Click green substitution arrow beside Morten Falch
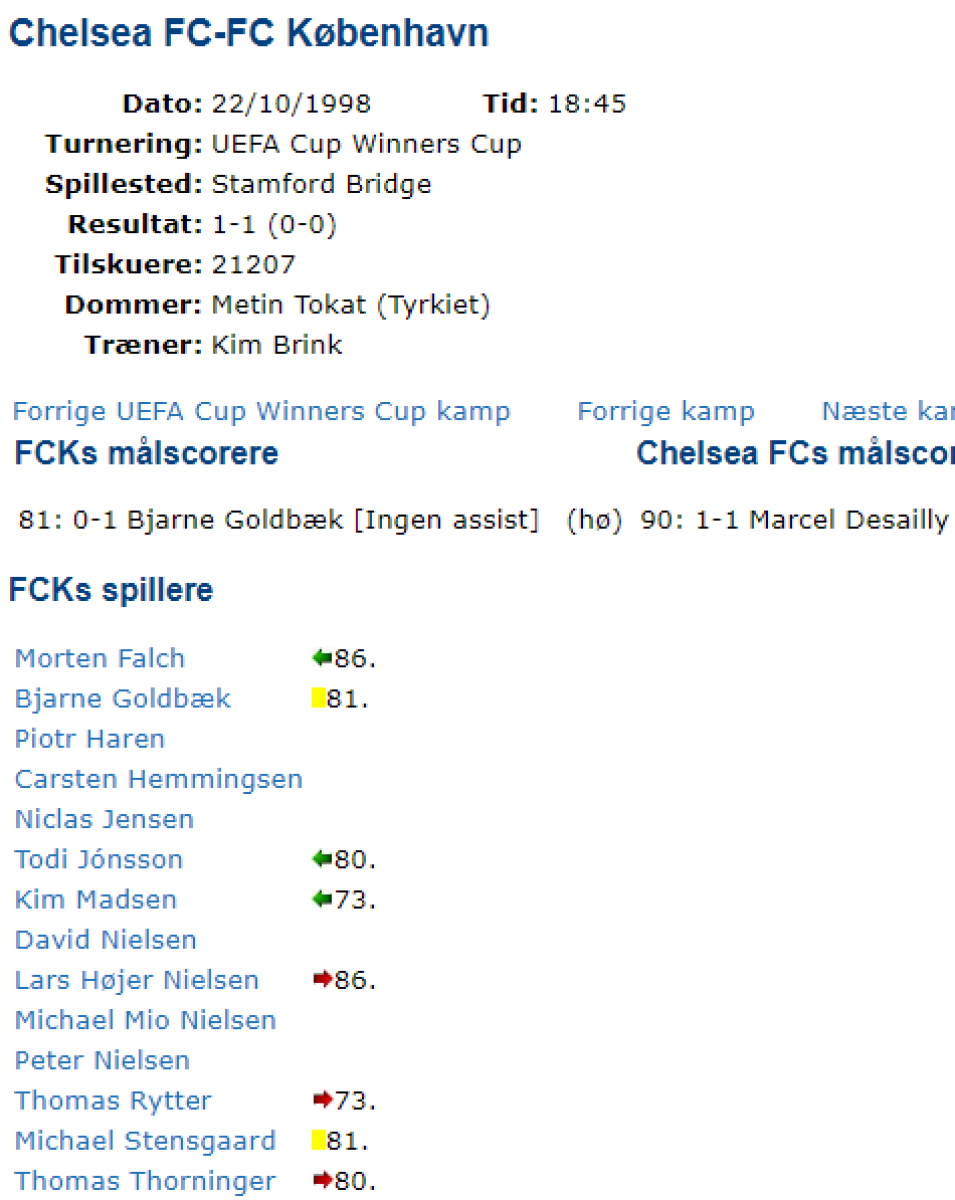955x1200 pixels. coord(321,658)
